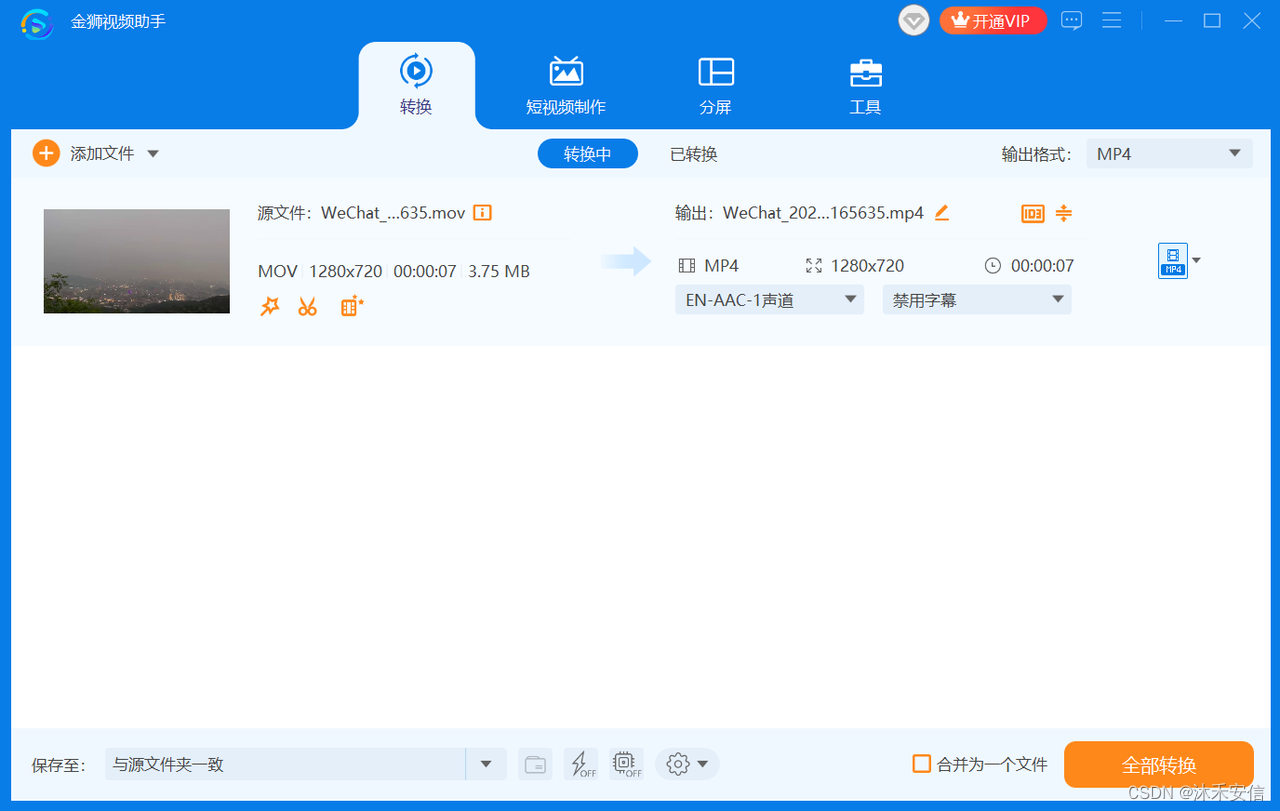Viewport: 1280px width, 811px height.
Task: Click the enhance video icon
Action: pyautogui.click(x=352, y=306)
